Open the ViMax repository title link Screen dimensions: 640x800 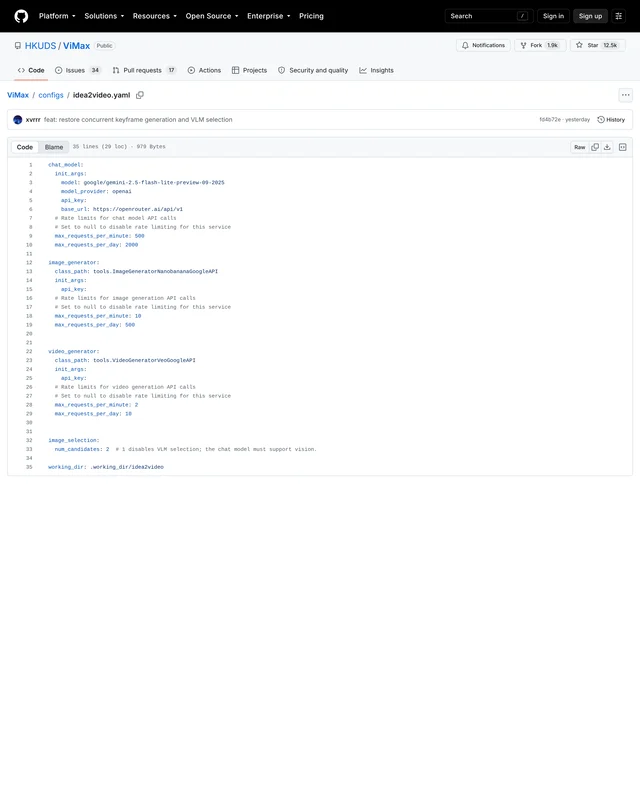click(77, 45)
